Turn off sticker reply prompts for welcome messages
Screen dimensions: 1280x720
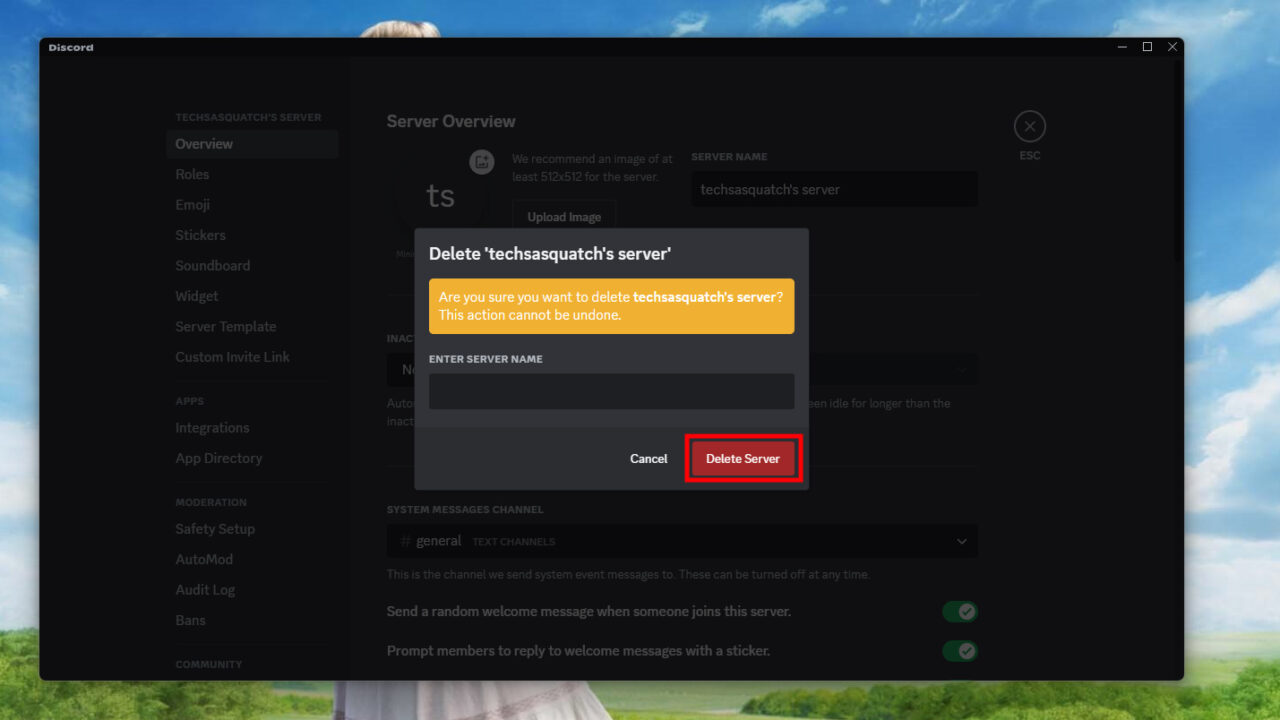(959, 650)
